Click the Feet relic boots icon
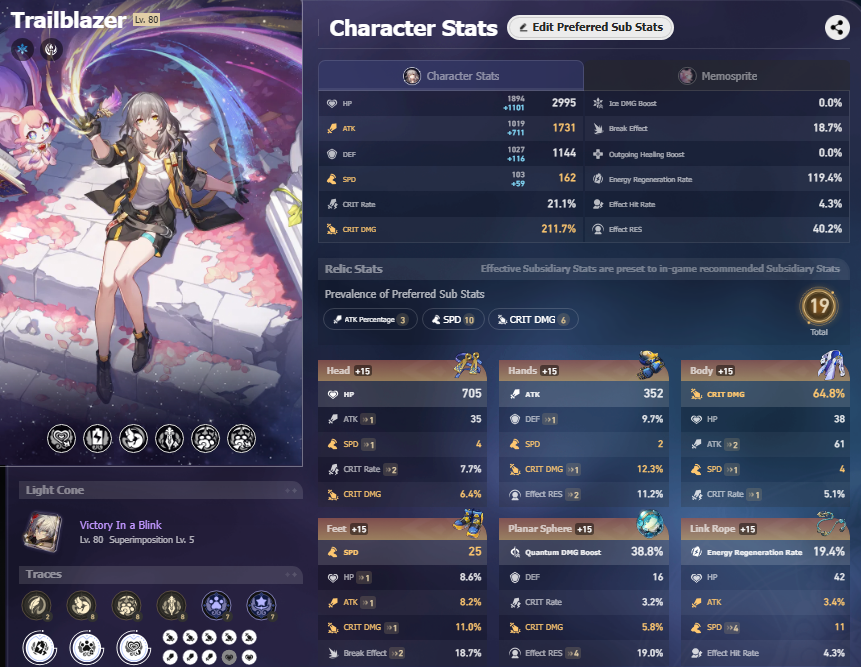Image resolution: width=861 pixels, height=667 pixels. pyautogui.click(x=468, y=523)
